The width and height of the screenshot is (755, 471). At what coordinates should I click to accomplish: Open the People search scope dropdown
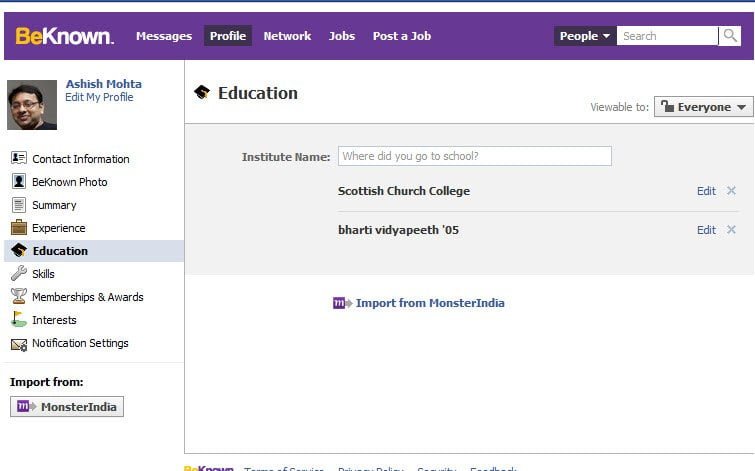click(x=585, y=36)
